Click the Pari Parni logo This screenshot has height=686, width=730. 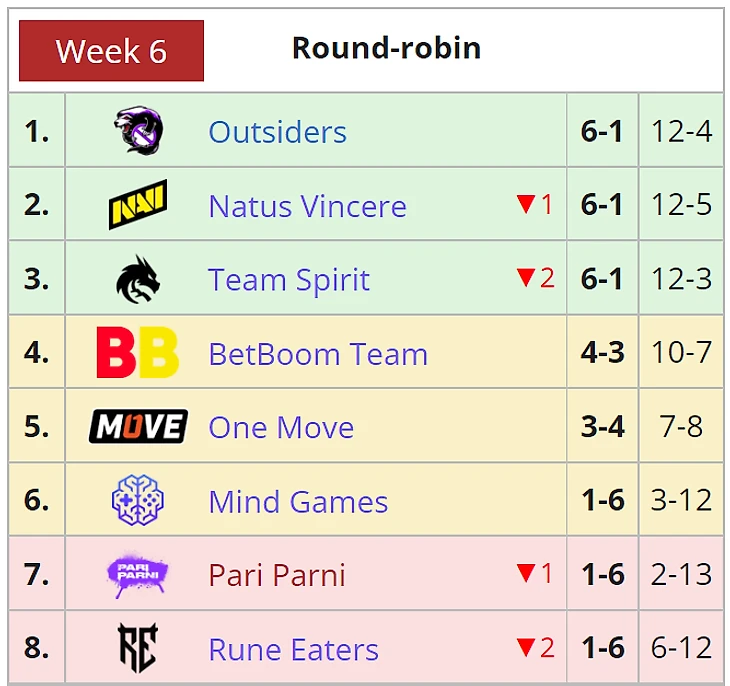(138, 575)
